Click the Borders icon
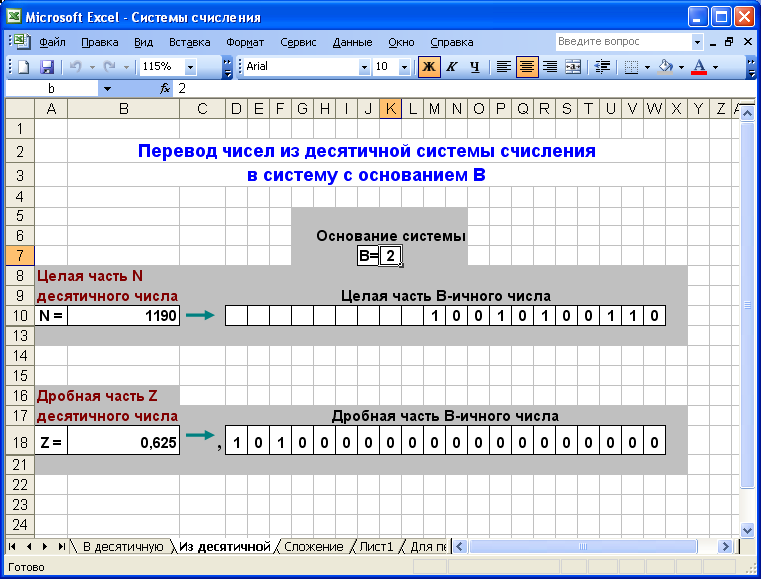The image size is (761, 579). 630,67
